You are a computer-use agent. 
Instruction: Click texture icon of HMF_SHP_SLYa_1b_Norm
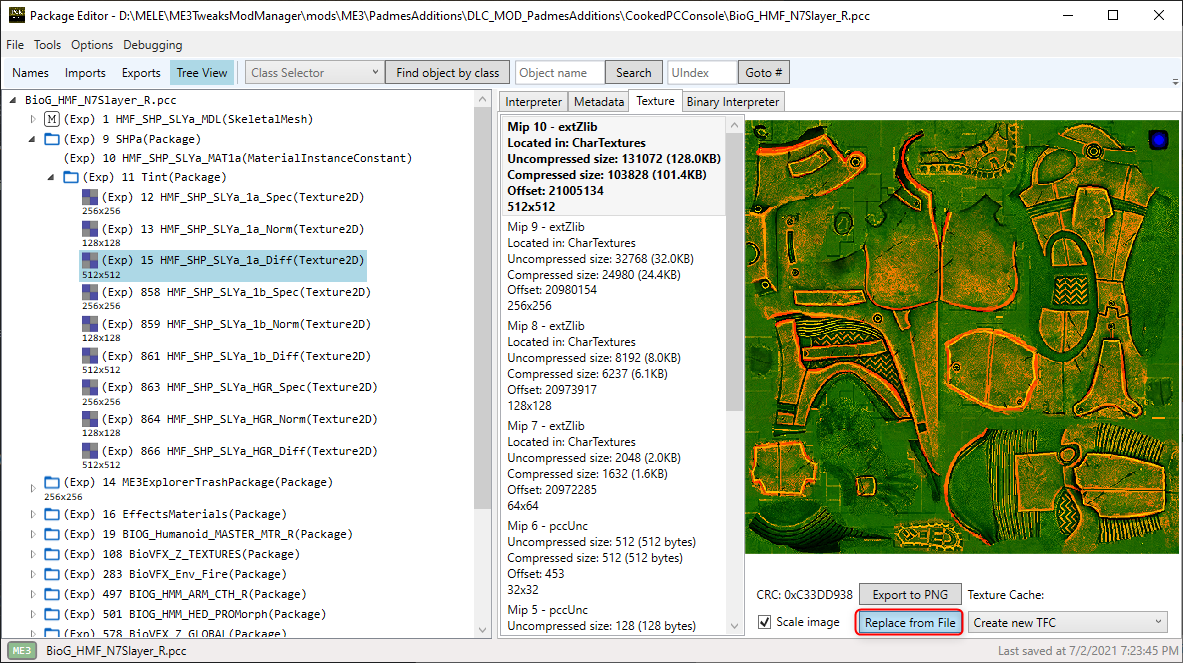tap(90, 324)
